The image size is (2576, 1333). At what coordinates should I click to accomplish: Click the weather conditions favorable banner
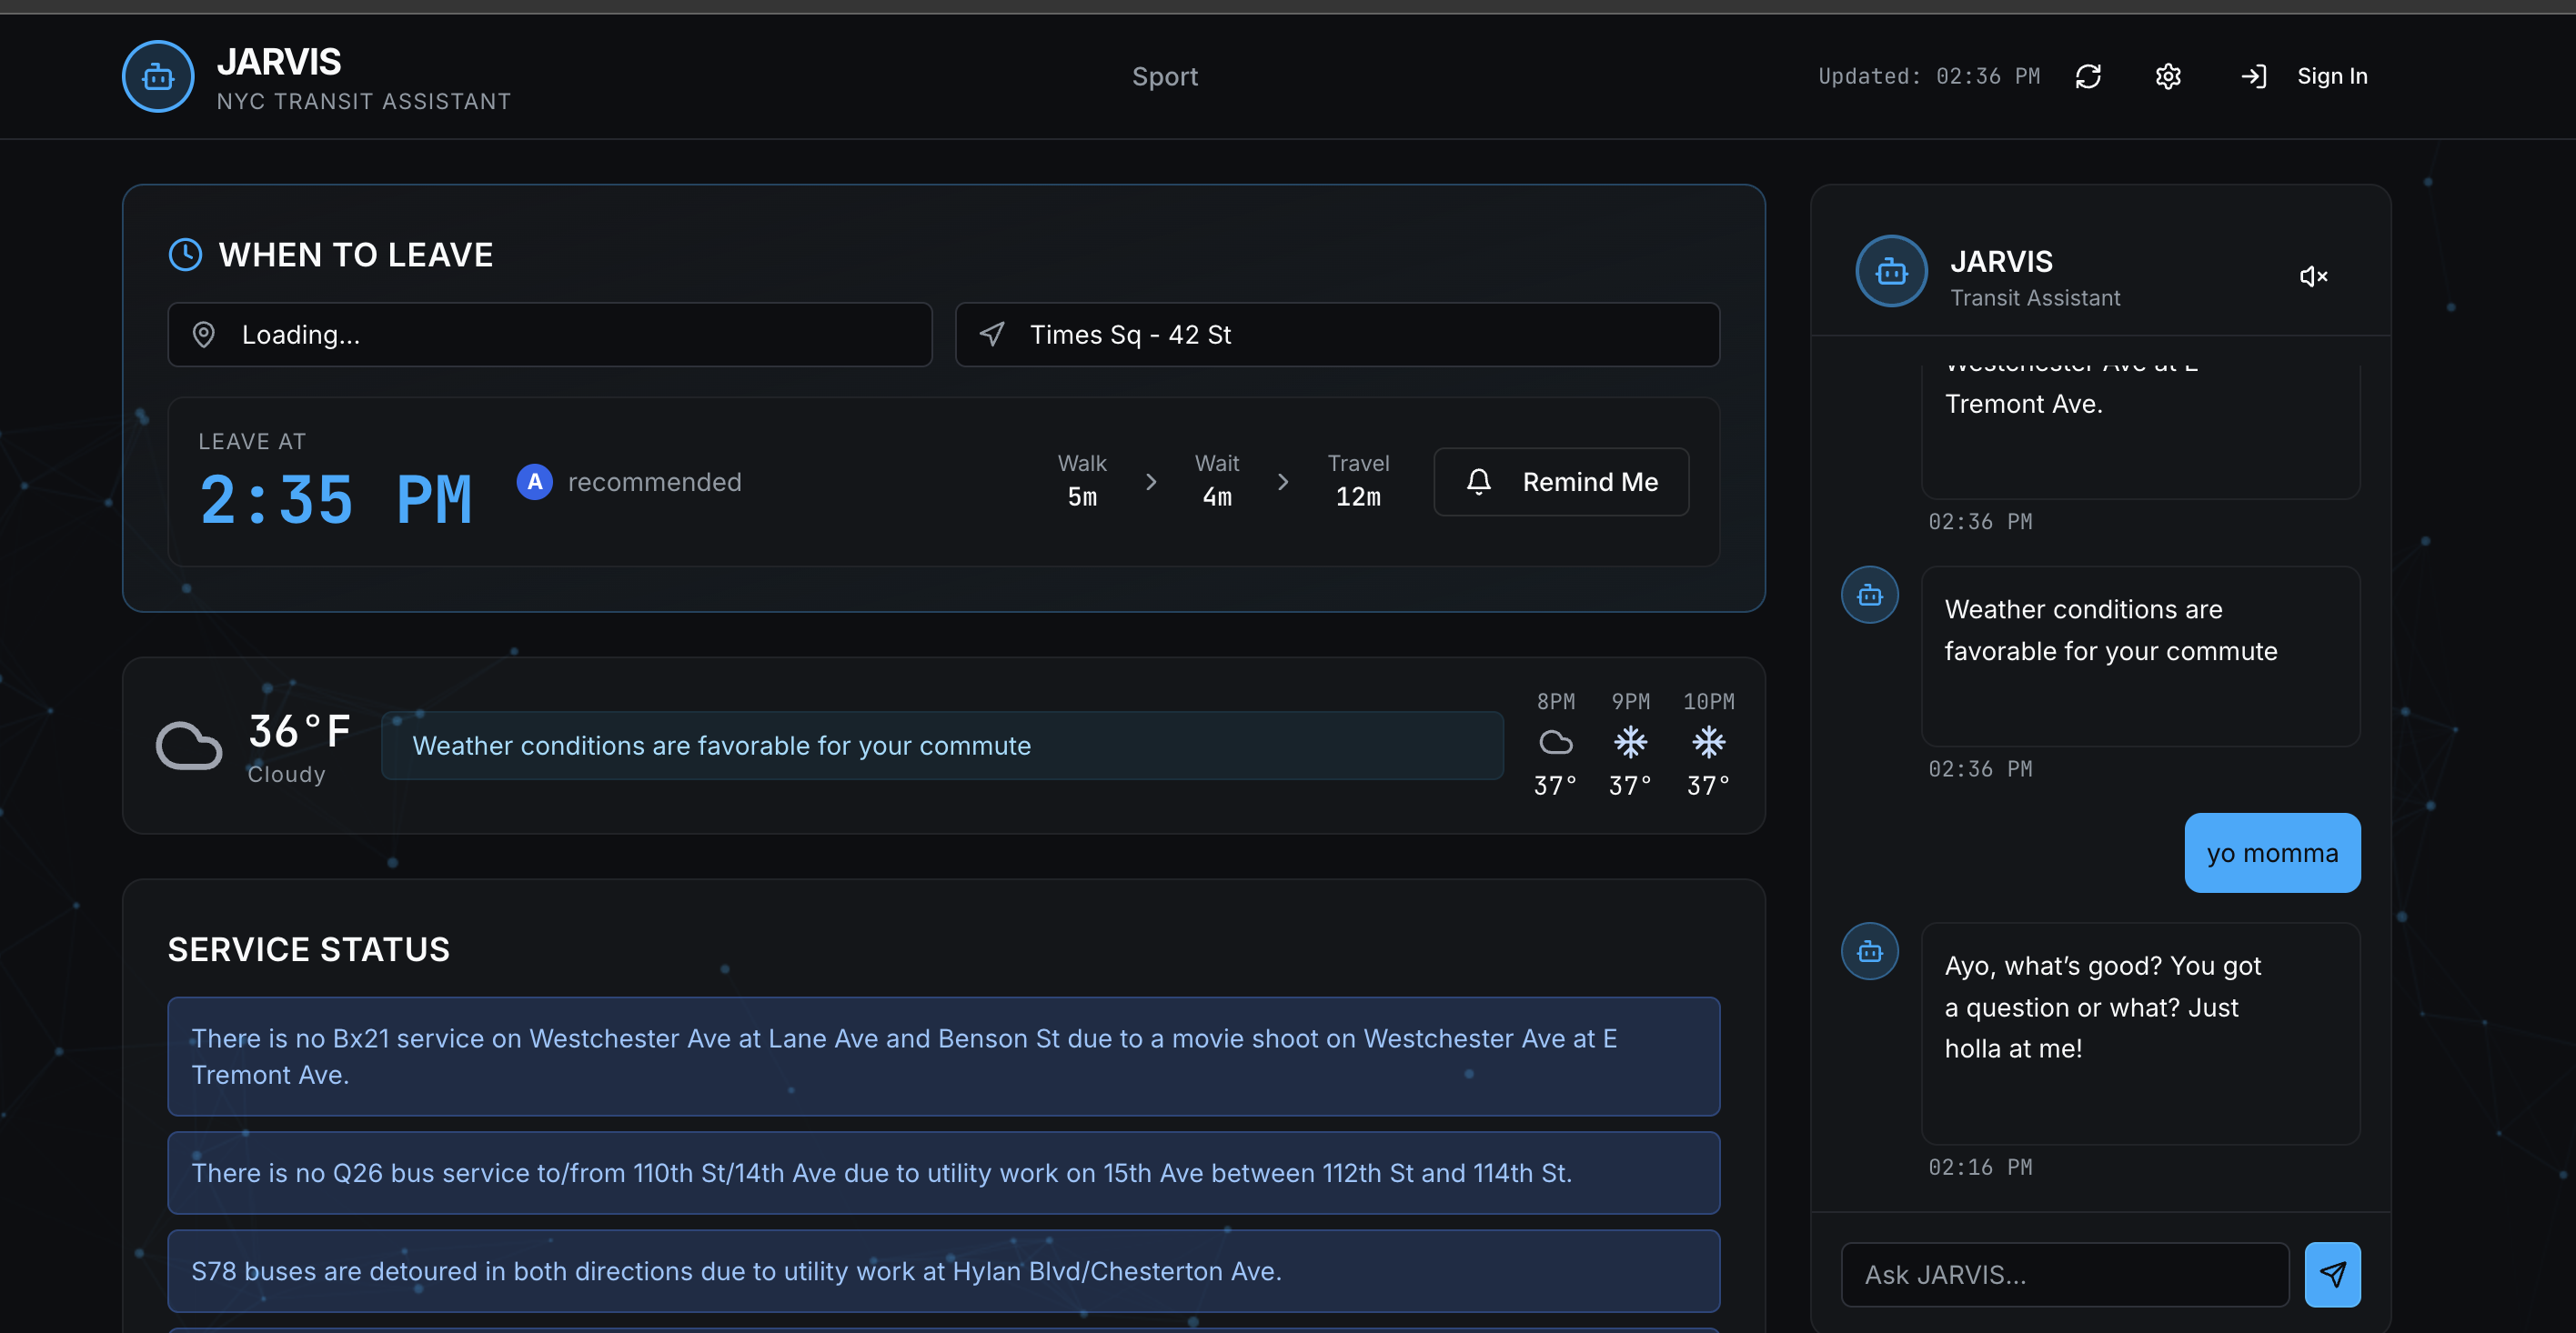(x=941, y=746)
